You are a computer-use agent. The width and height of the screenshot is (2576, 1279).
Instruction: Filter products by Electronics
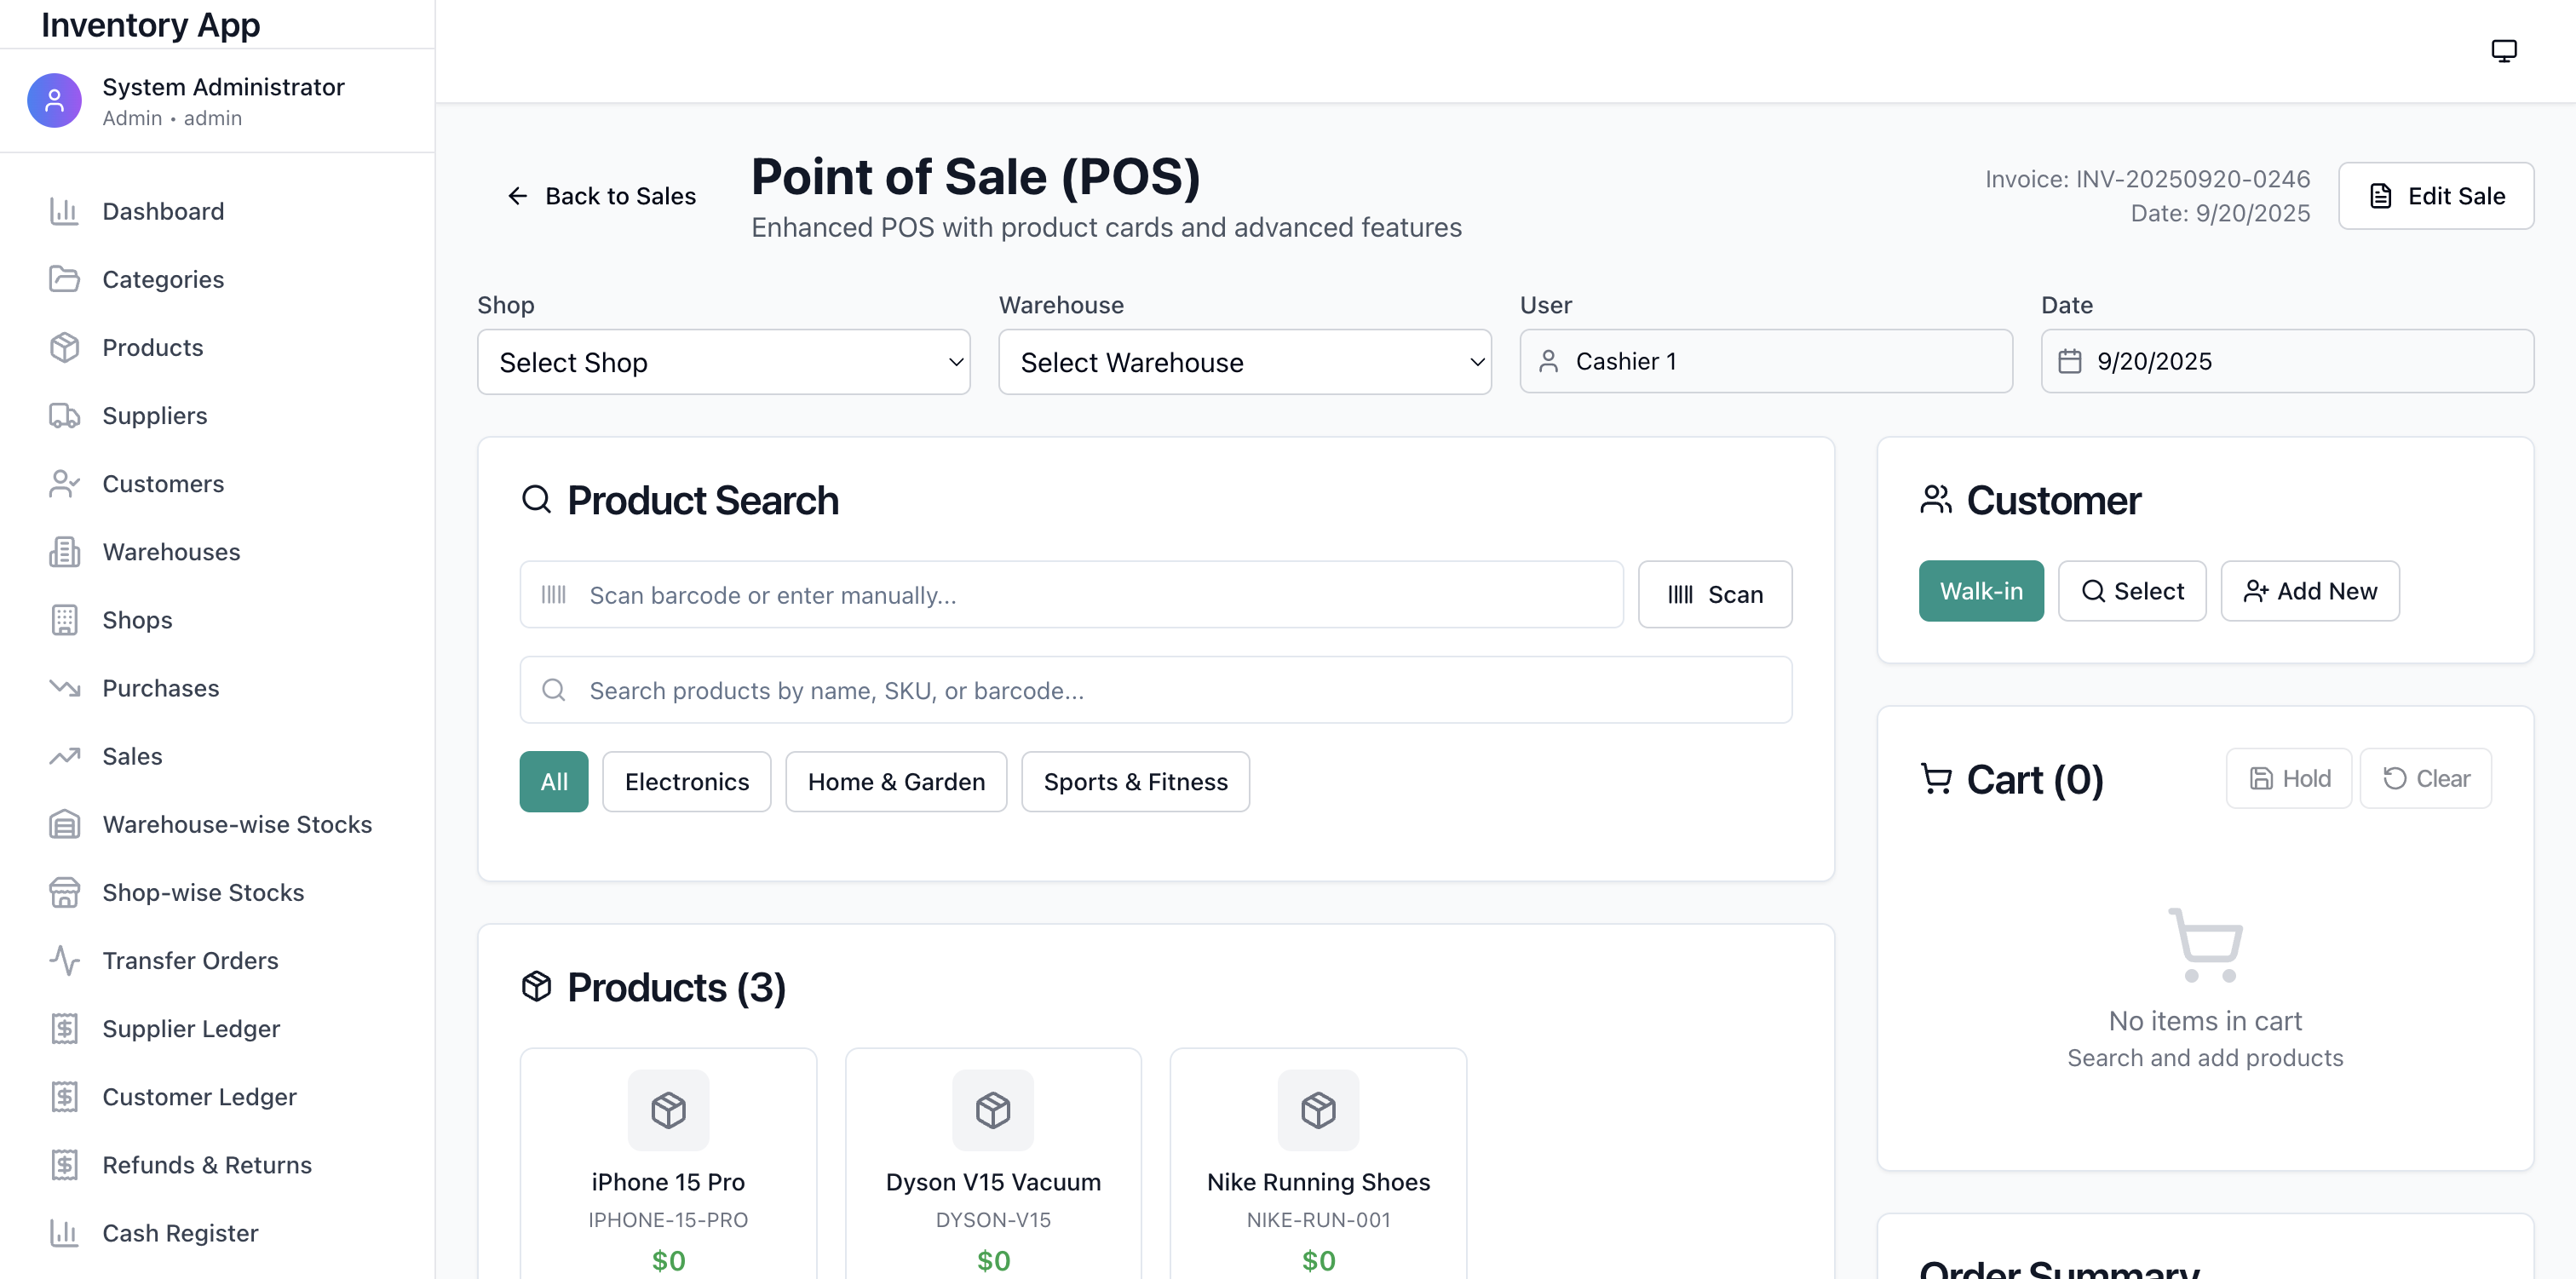coord(687,782)
